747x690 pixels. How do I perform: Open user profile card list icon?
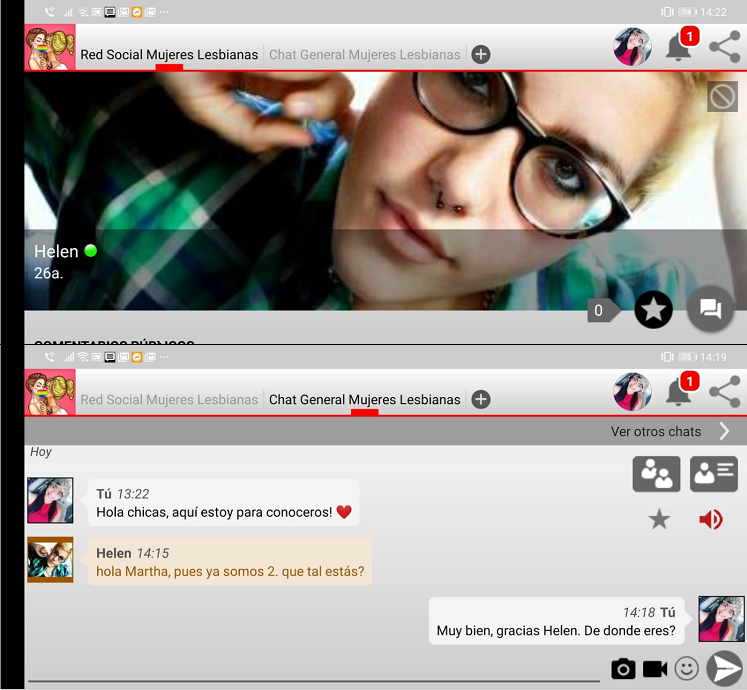coord(714,474)
